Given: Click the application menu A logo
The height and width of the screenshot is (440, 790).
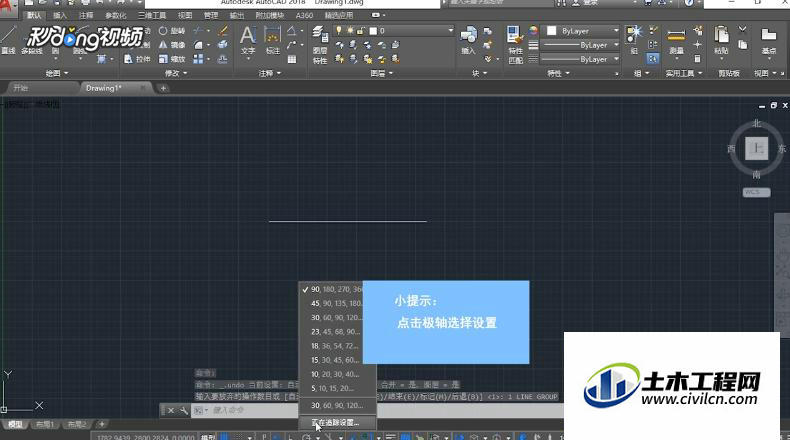Looking at the screenshot, I should 6,6.
